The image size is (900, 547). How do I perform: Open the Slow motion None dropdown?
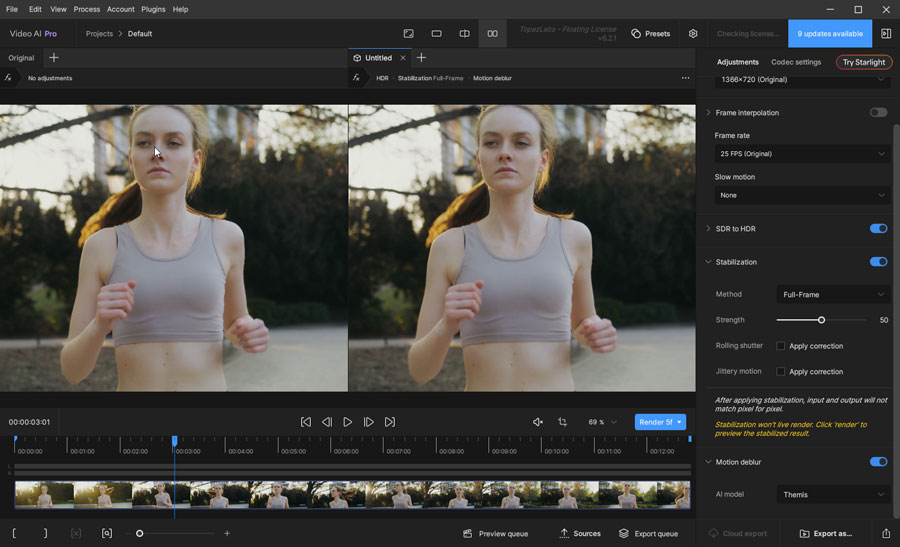[802, 195]
